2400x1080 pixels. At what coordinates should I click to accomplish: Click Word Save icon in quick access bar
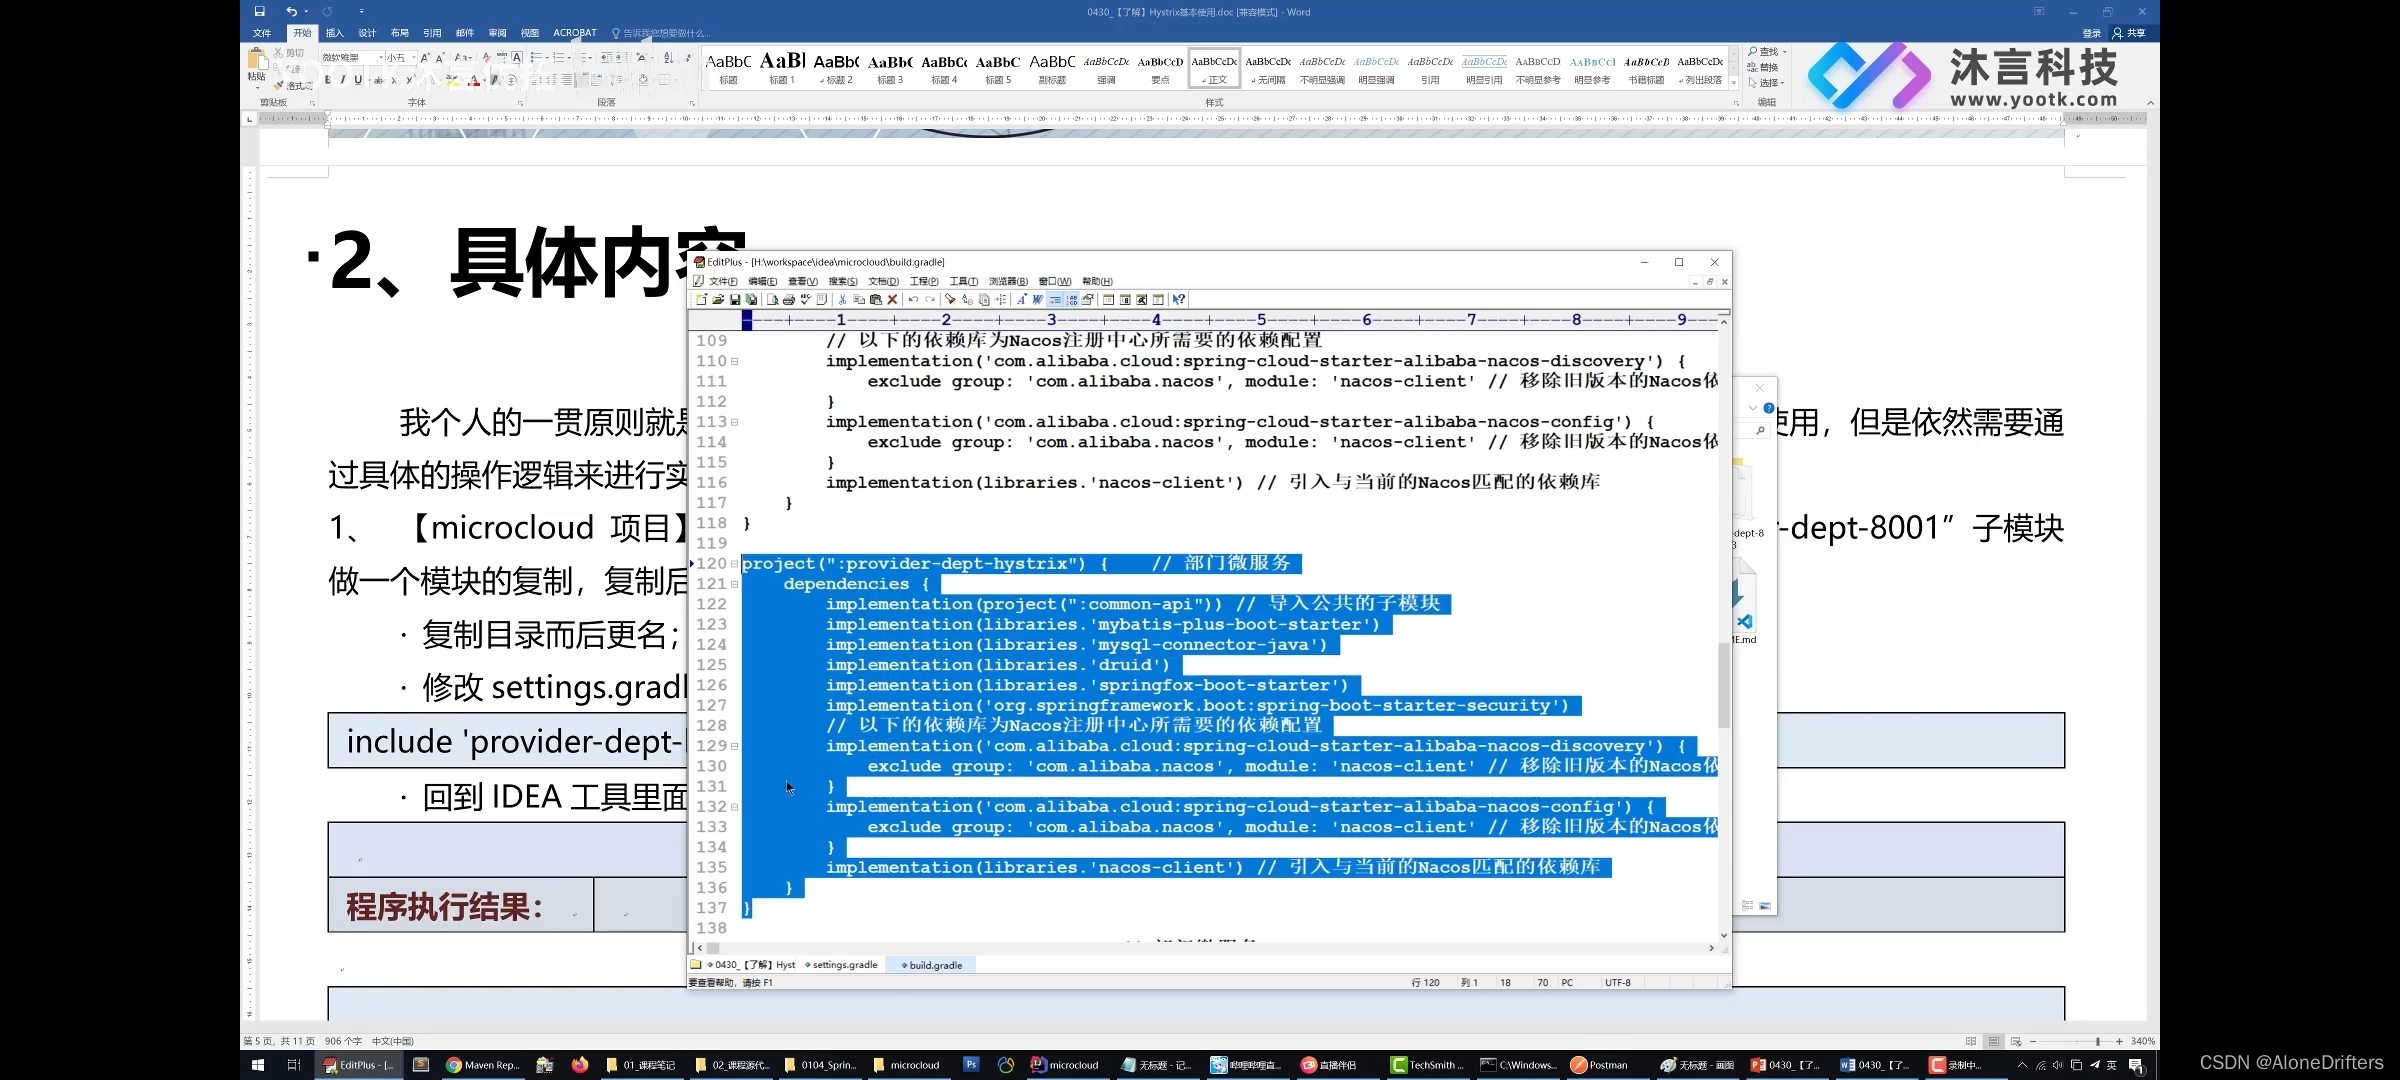(259, 11)
